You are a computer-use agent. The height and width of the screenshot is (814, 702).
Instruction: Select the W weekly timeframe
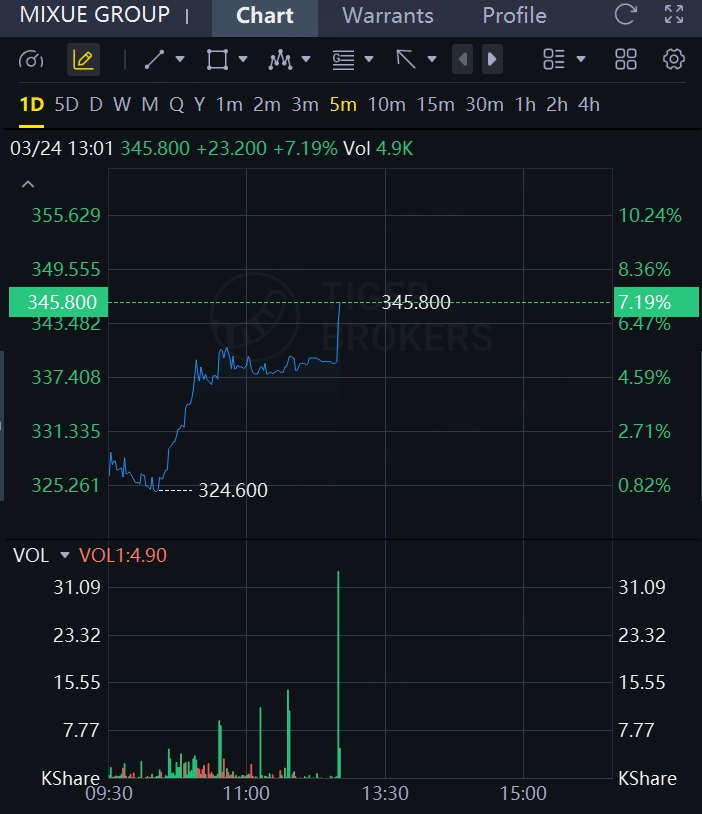click(122, 105)
